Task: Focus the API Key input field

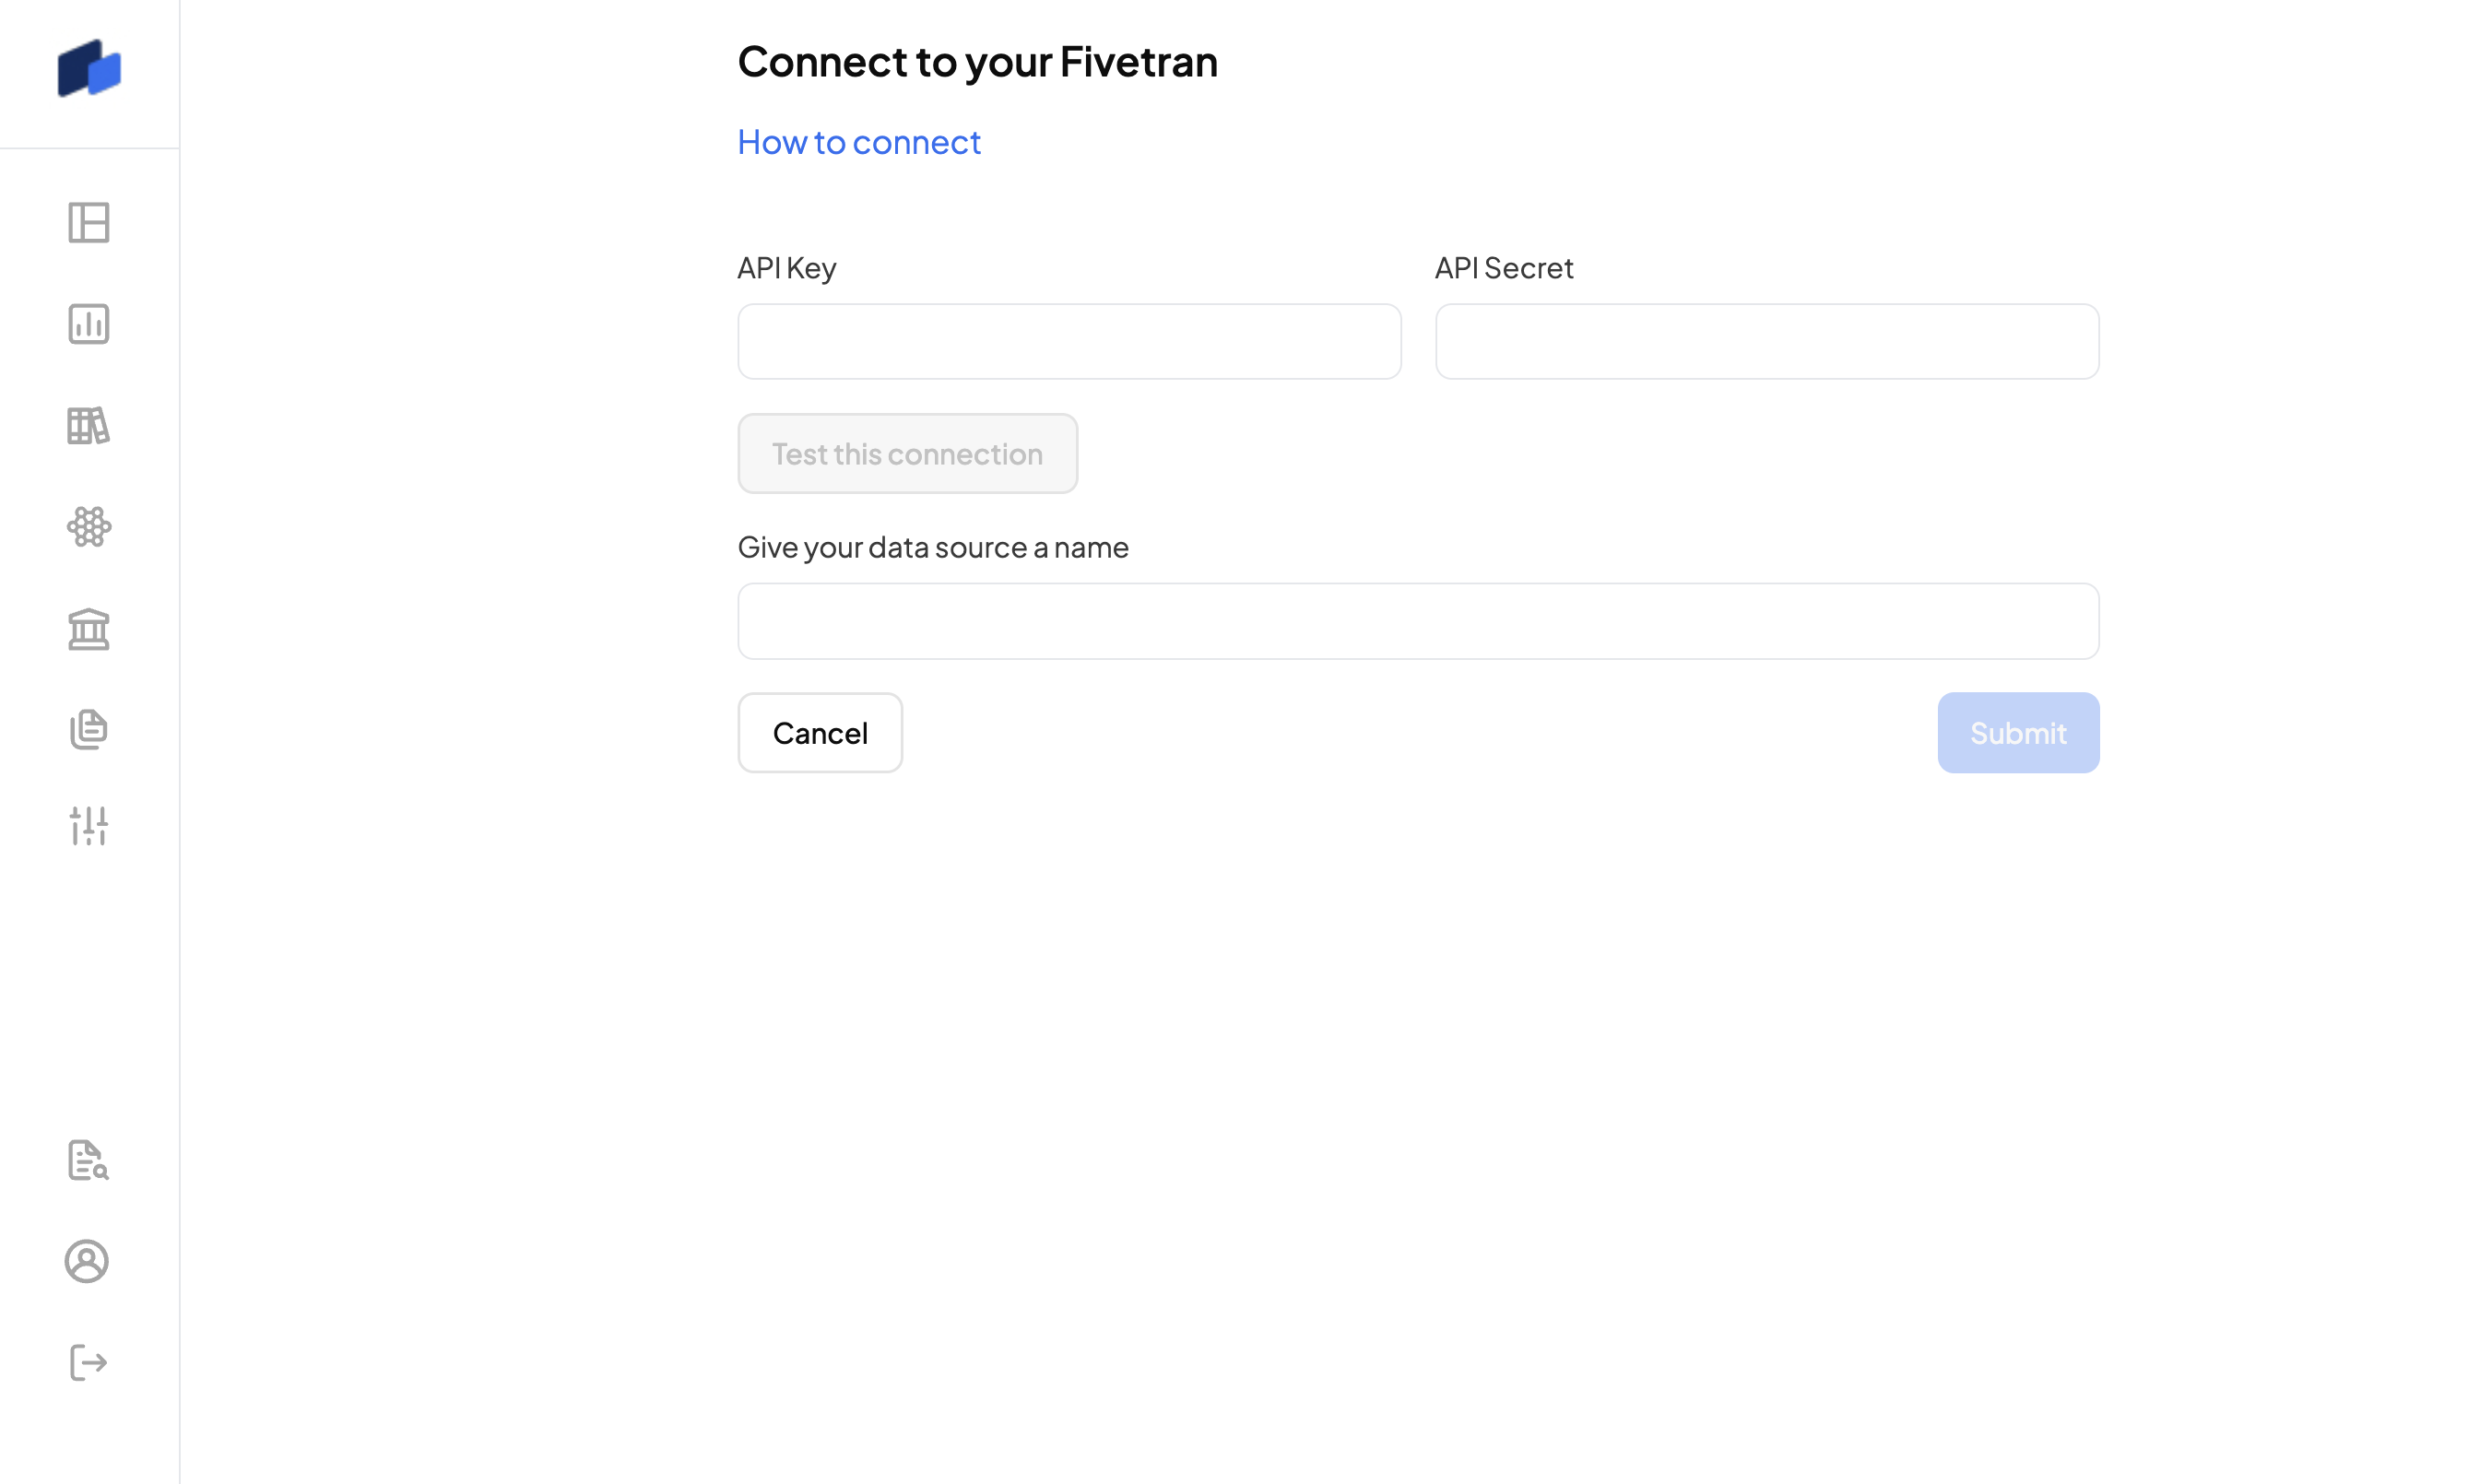Action: 1069,342
